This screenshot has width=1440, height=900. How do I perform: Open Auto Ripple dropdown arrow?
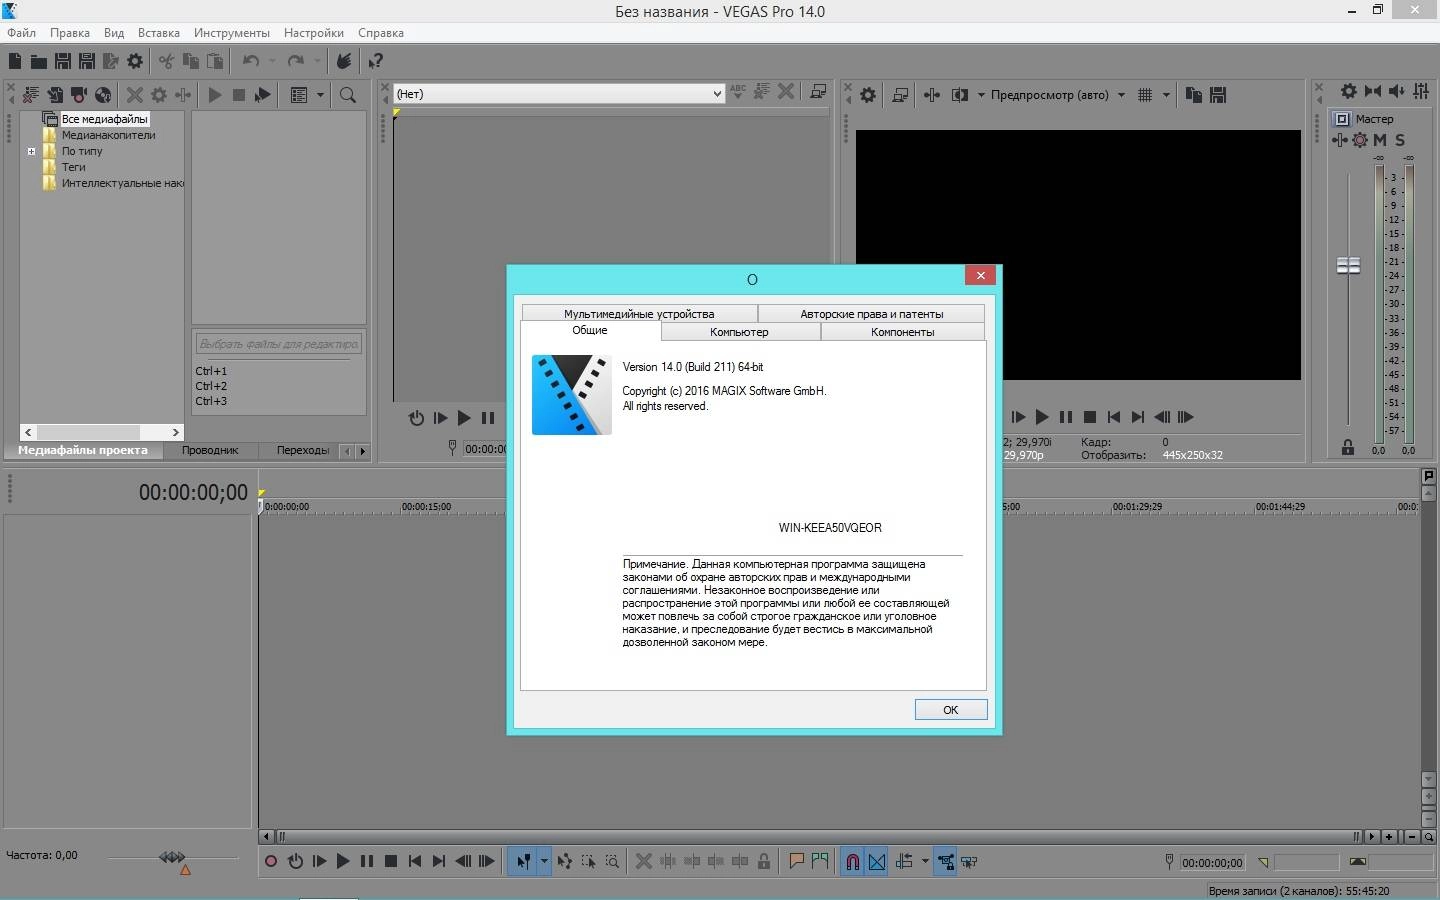(x=925, y=861)
